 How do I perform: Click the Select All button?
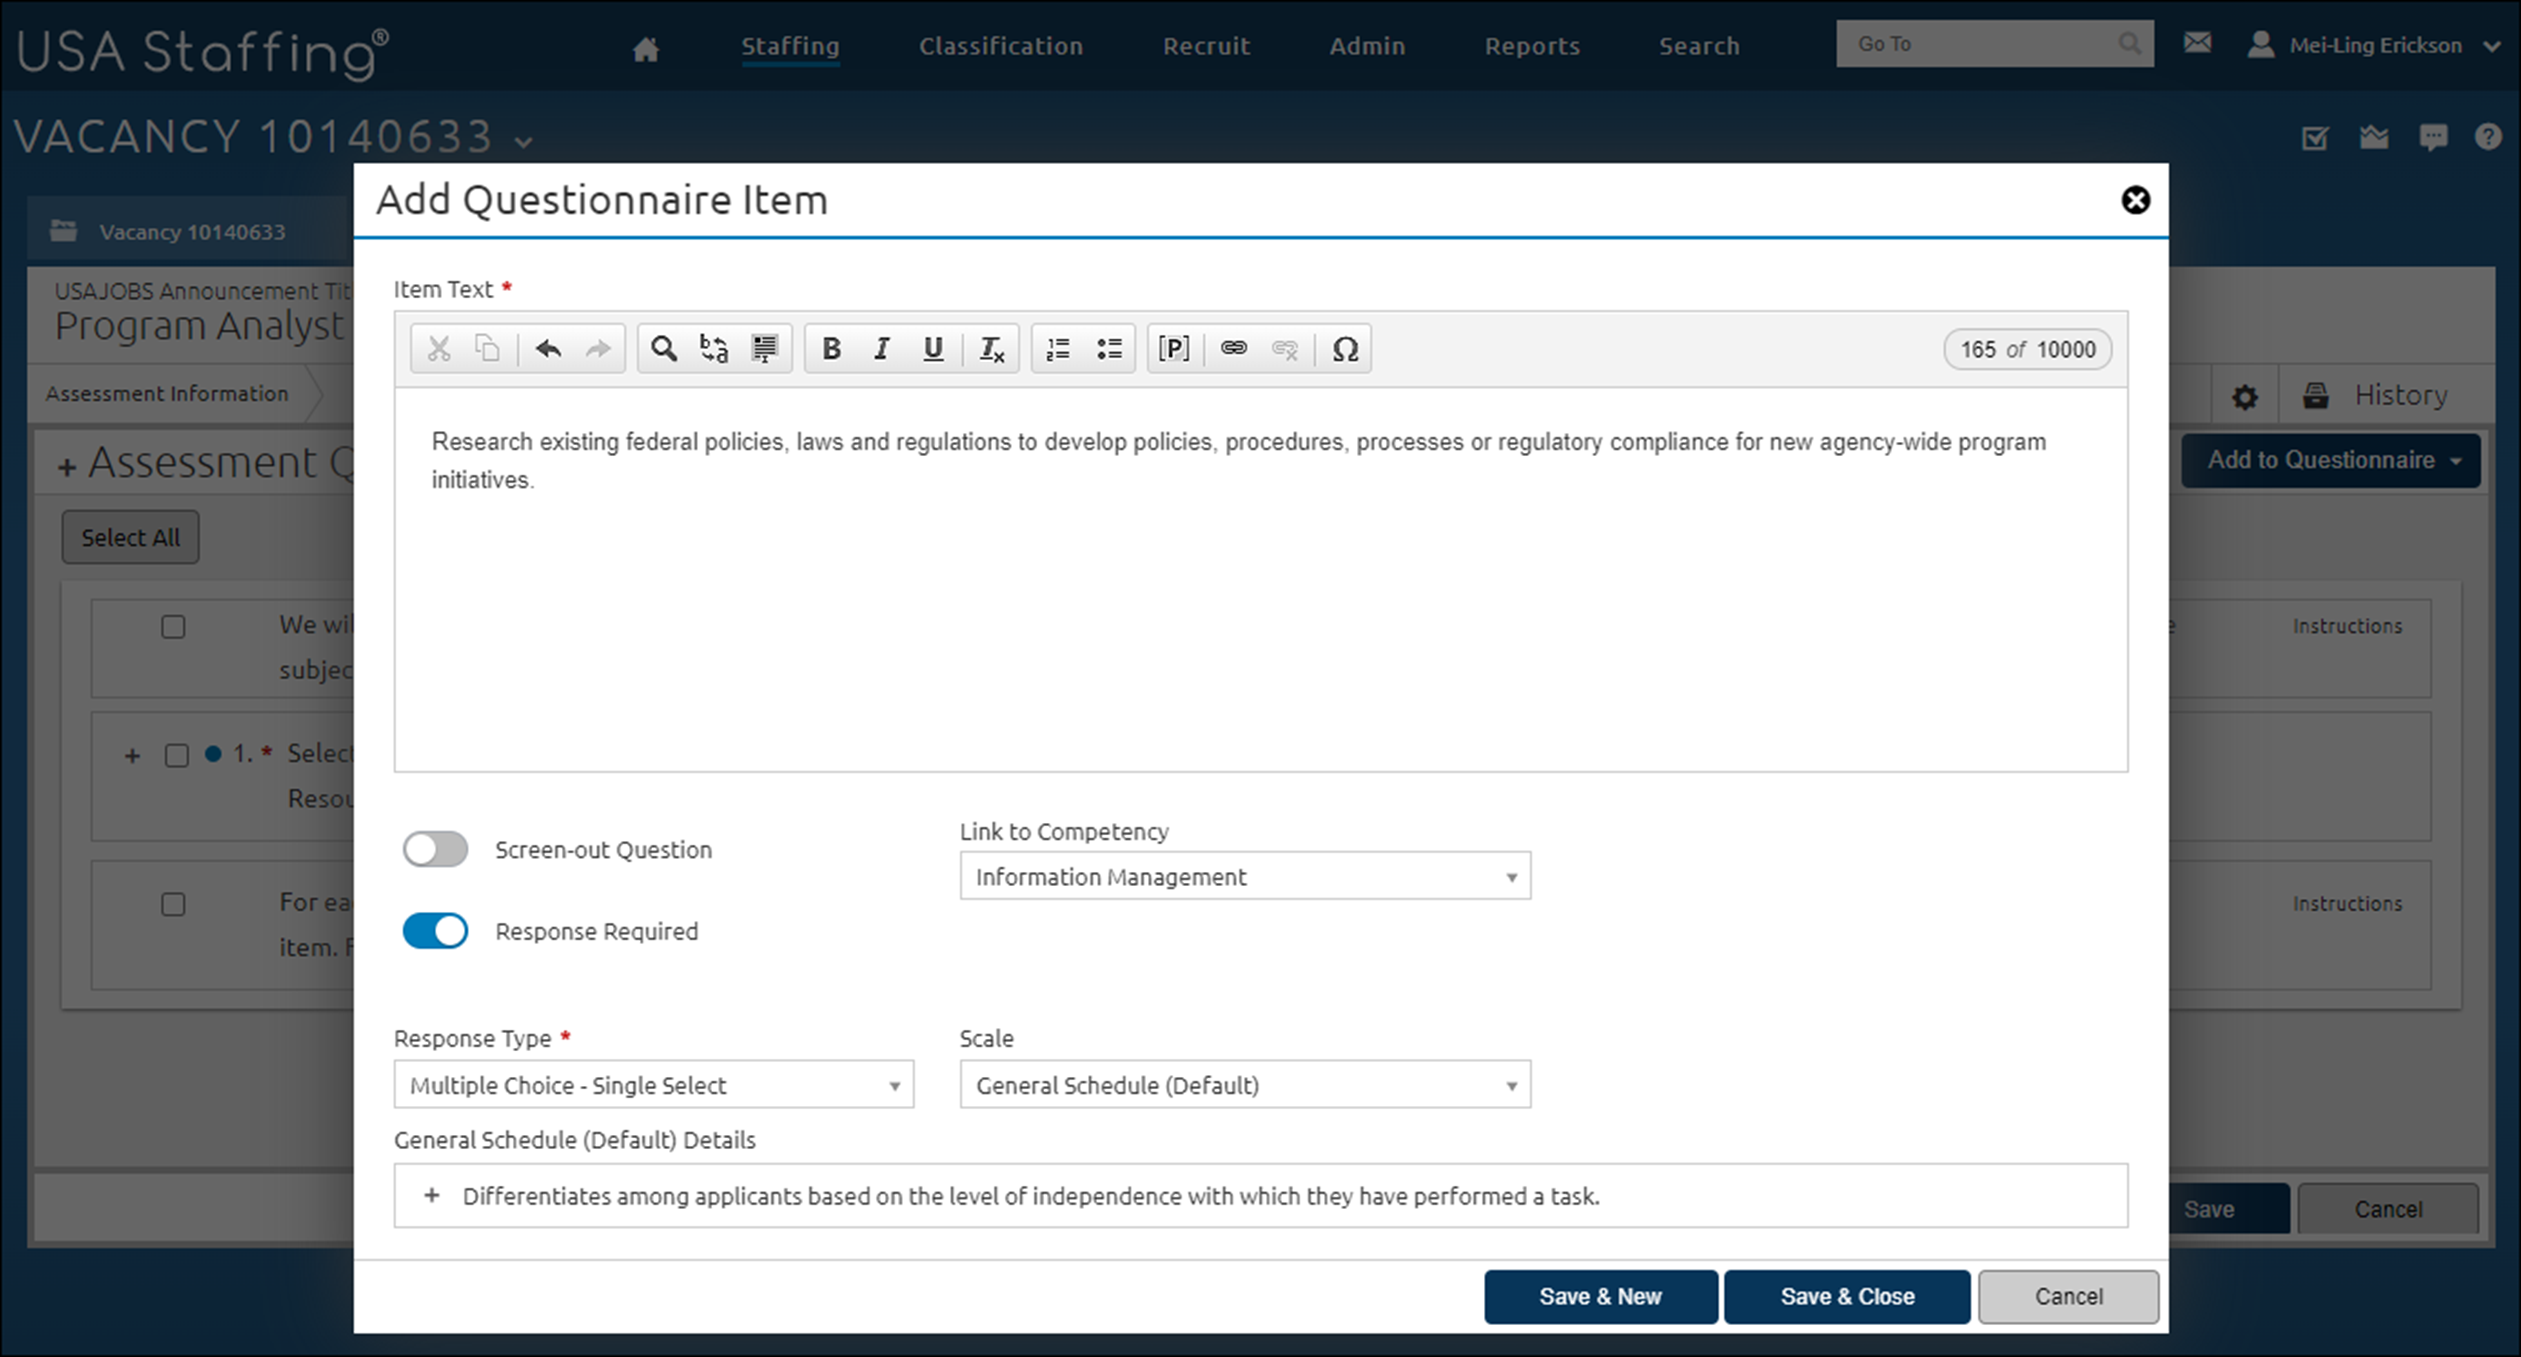pyautogui.click(x=130, y=537)
